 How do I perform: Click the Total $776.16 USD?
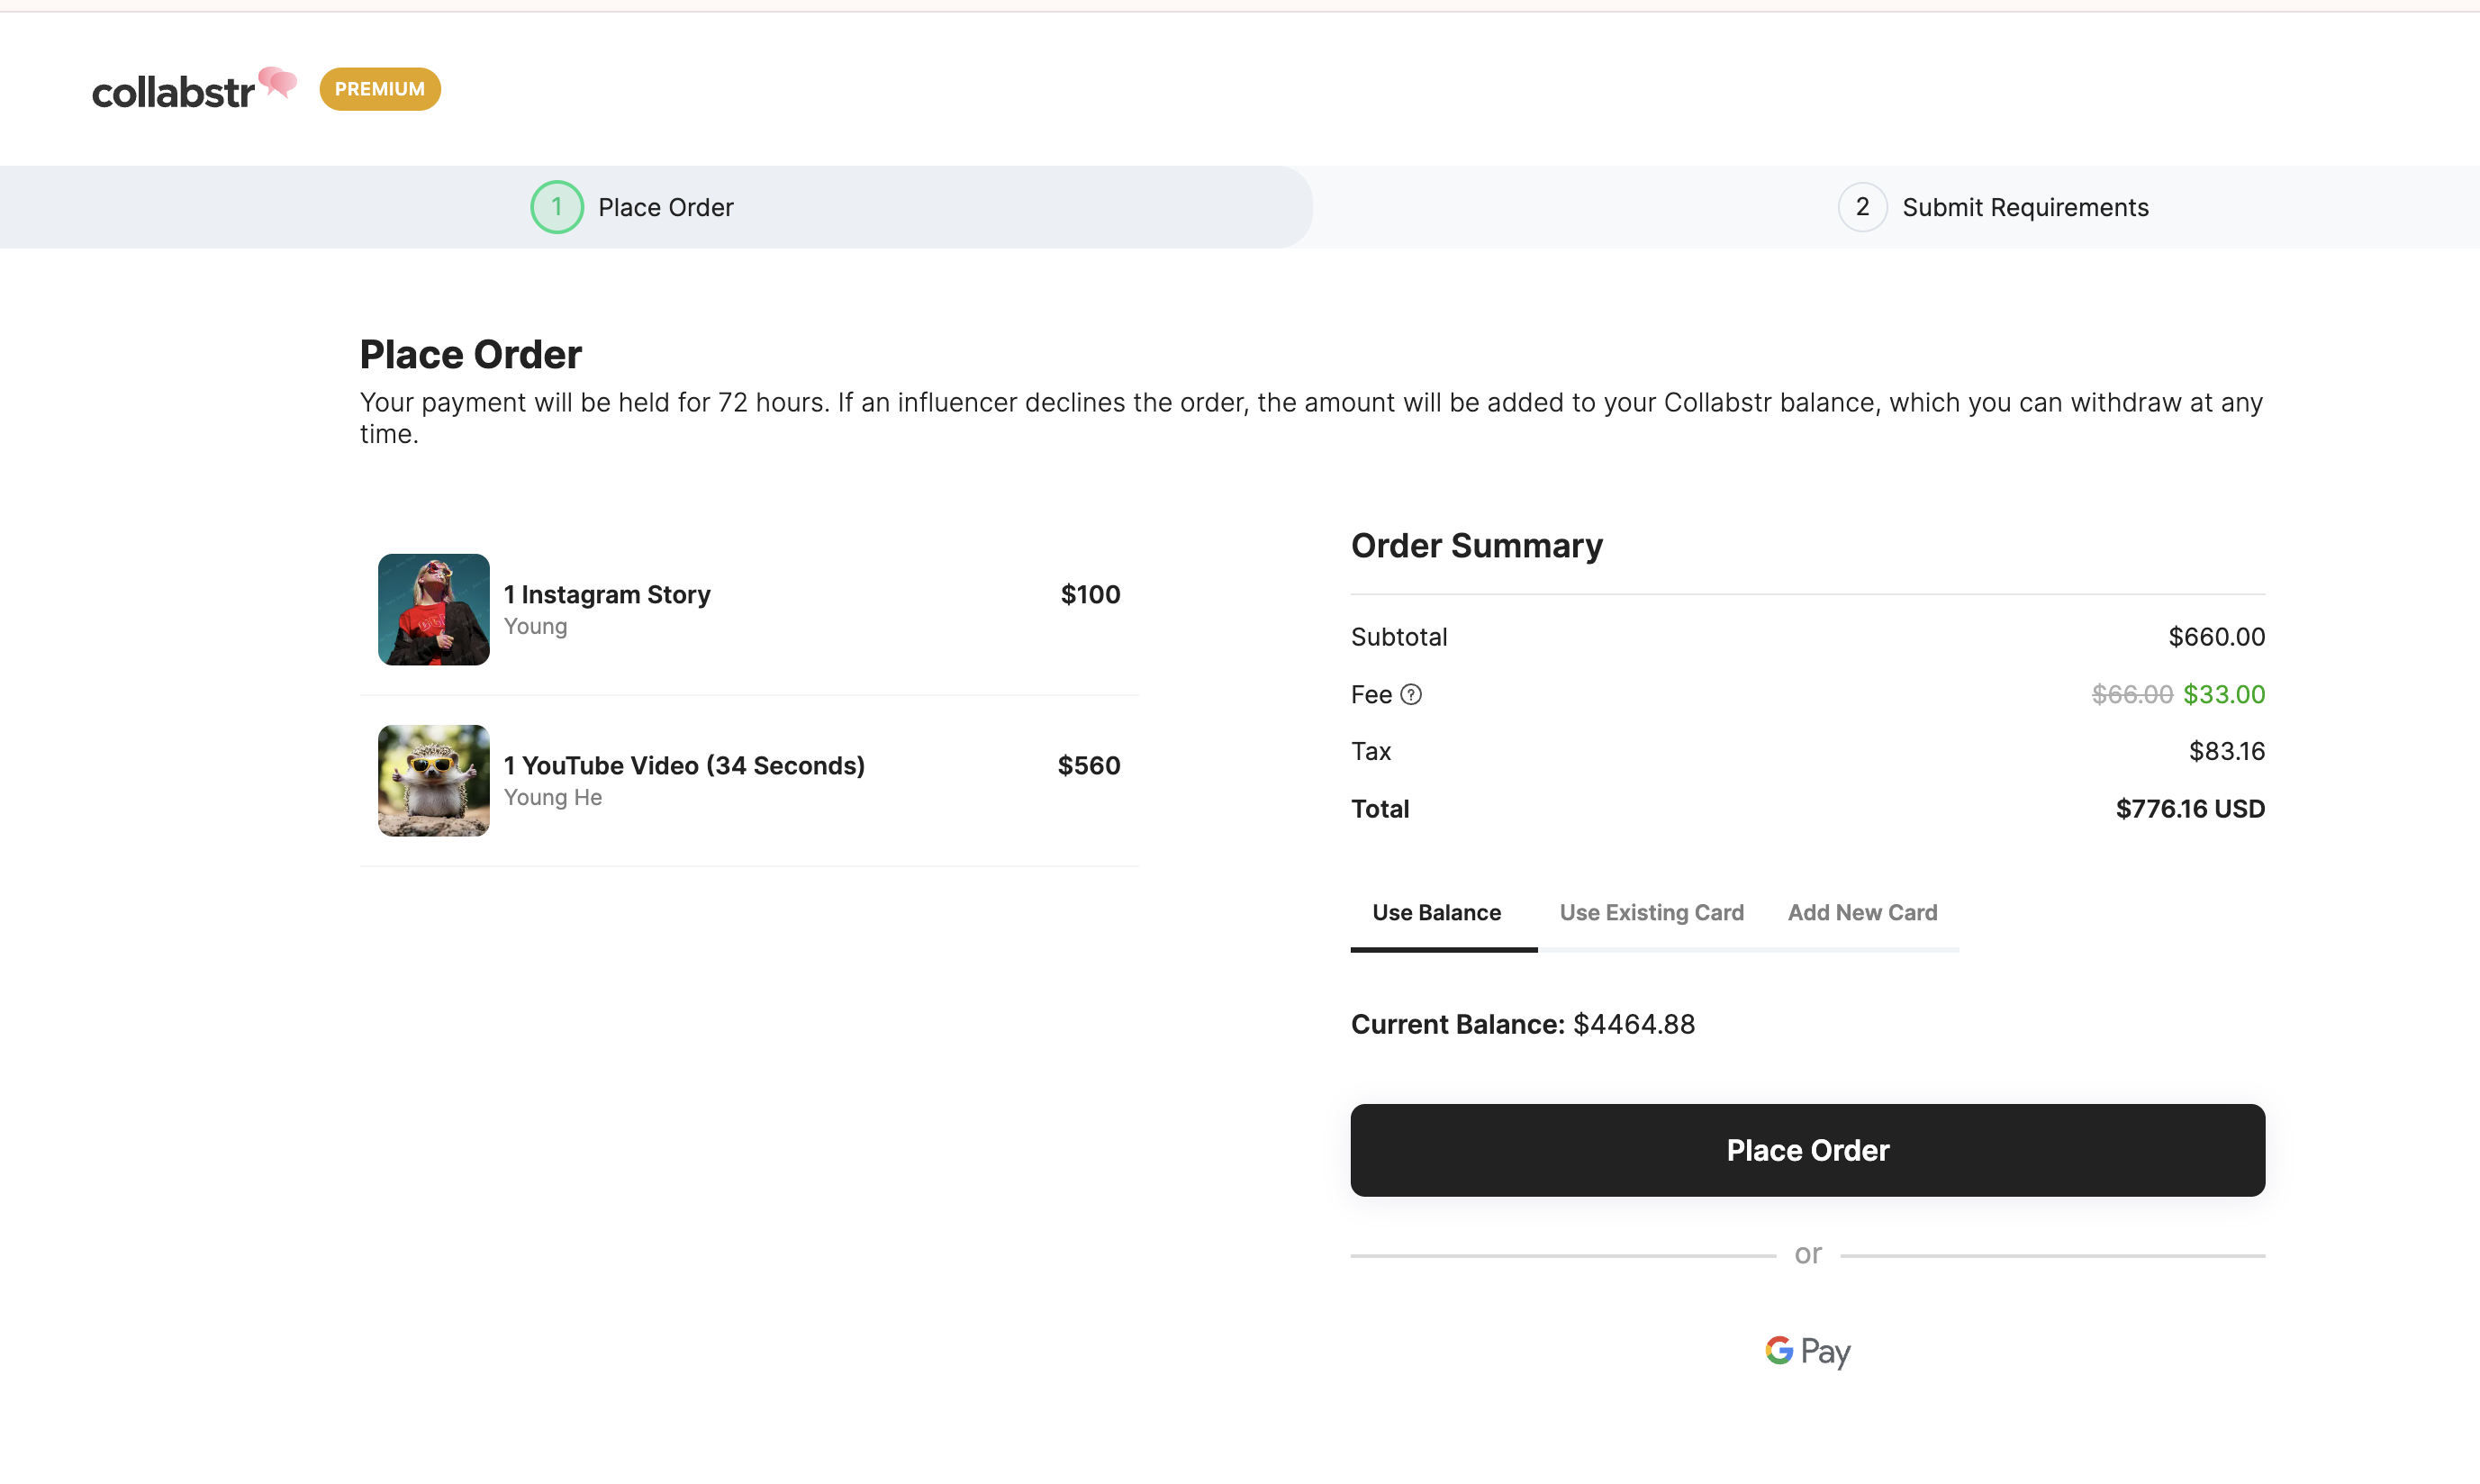(2190, 808)
